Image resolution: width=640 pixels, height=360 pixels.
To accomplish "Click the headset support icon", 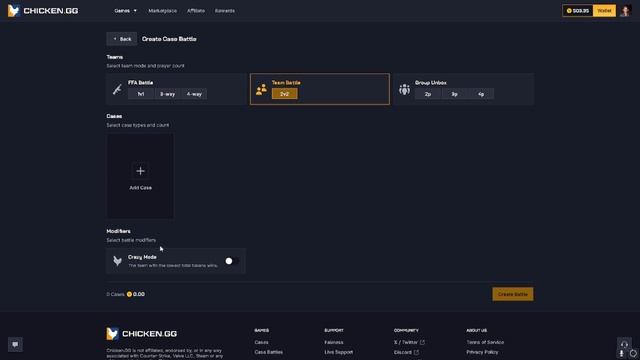I will [x=624, y=344].
